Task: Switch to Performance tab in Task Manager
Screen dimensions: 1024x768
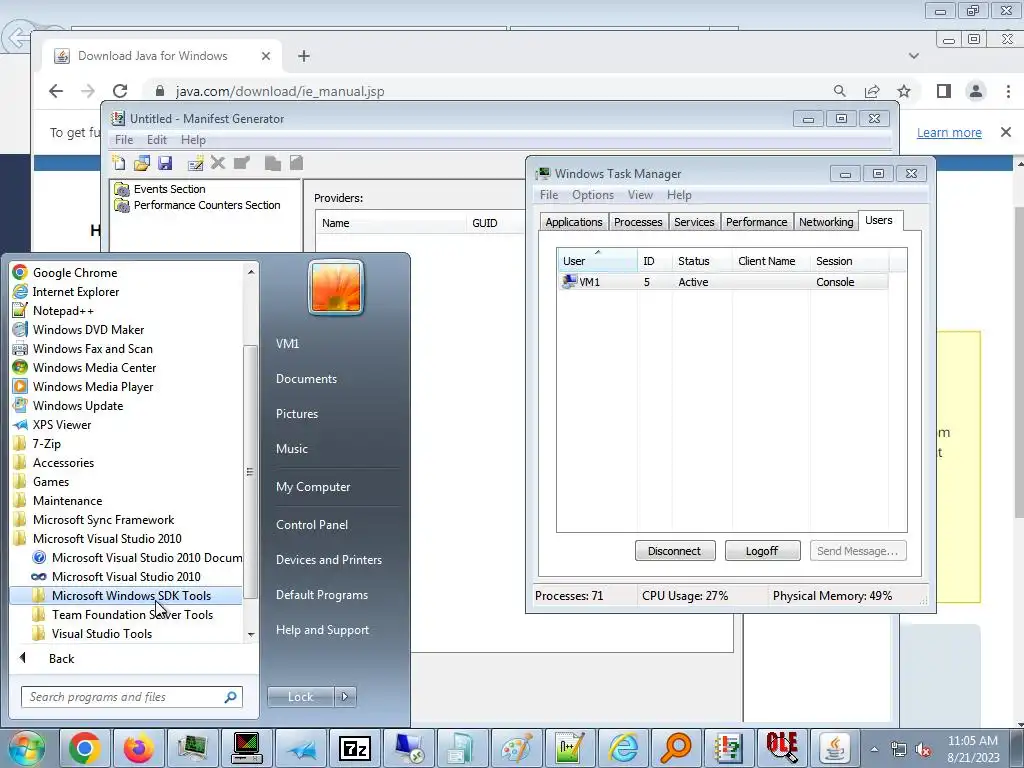Action: [756, 222]
